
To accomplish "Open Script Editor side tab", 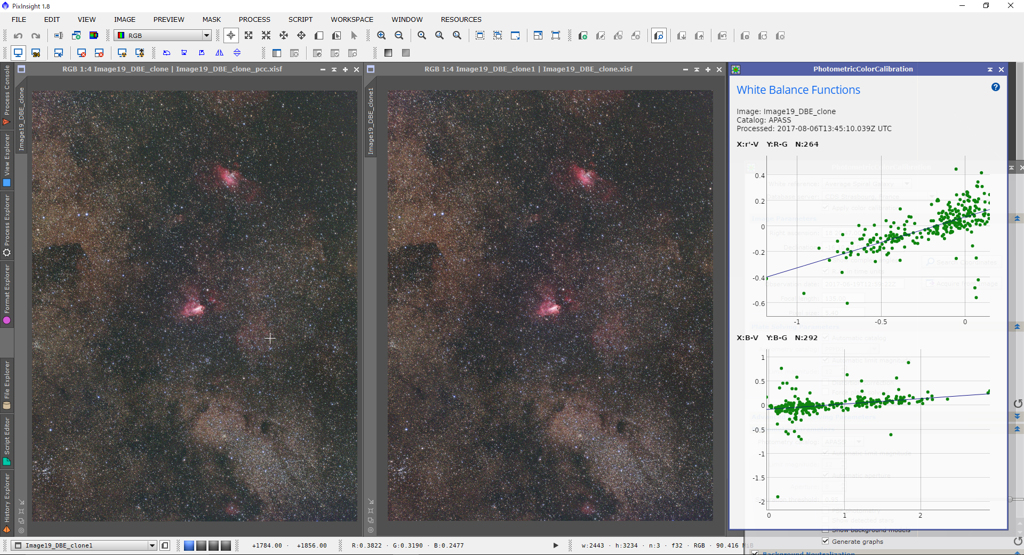I will [x=7, y=441].
